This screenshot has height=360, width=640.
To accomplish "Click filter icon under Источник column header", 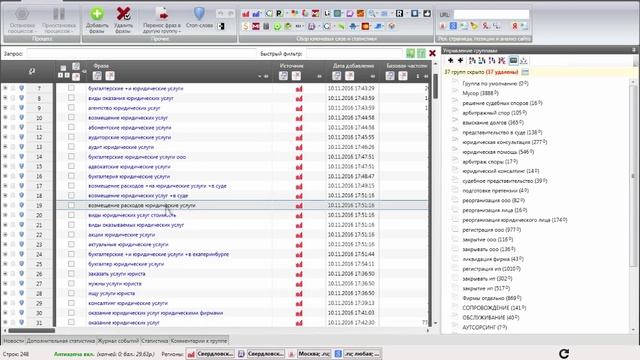I will (283, 76).
